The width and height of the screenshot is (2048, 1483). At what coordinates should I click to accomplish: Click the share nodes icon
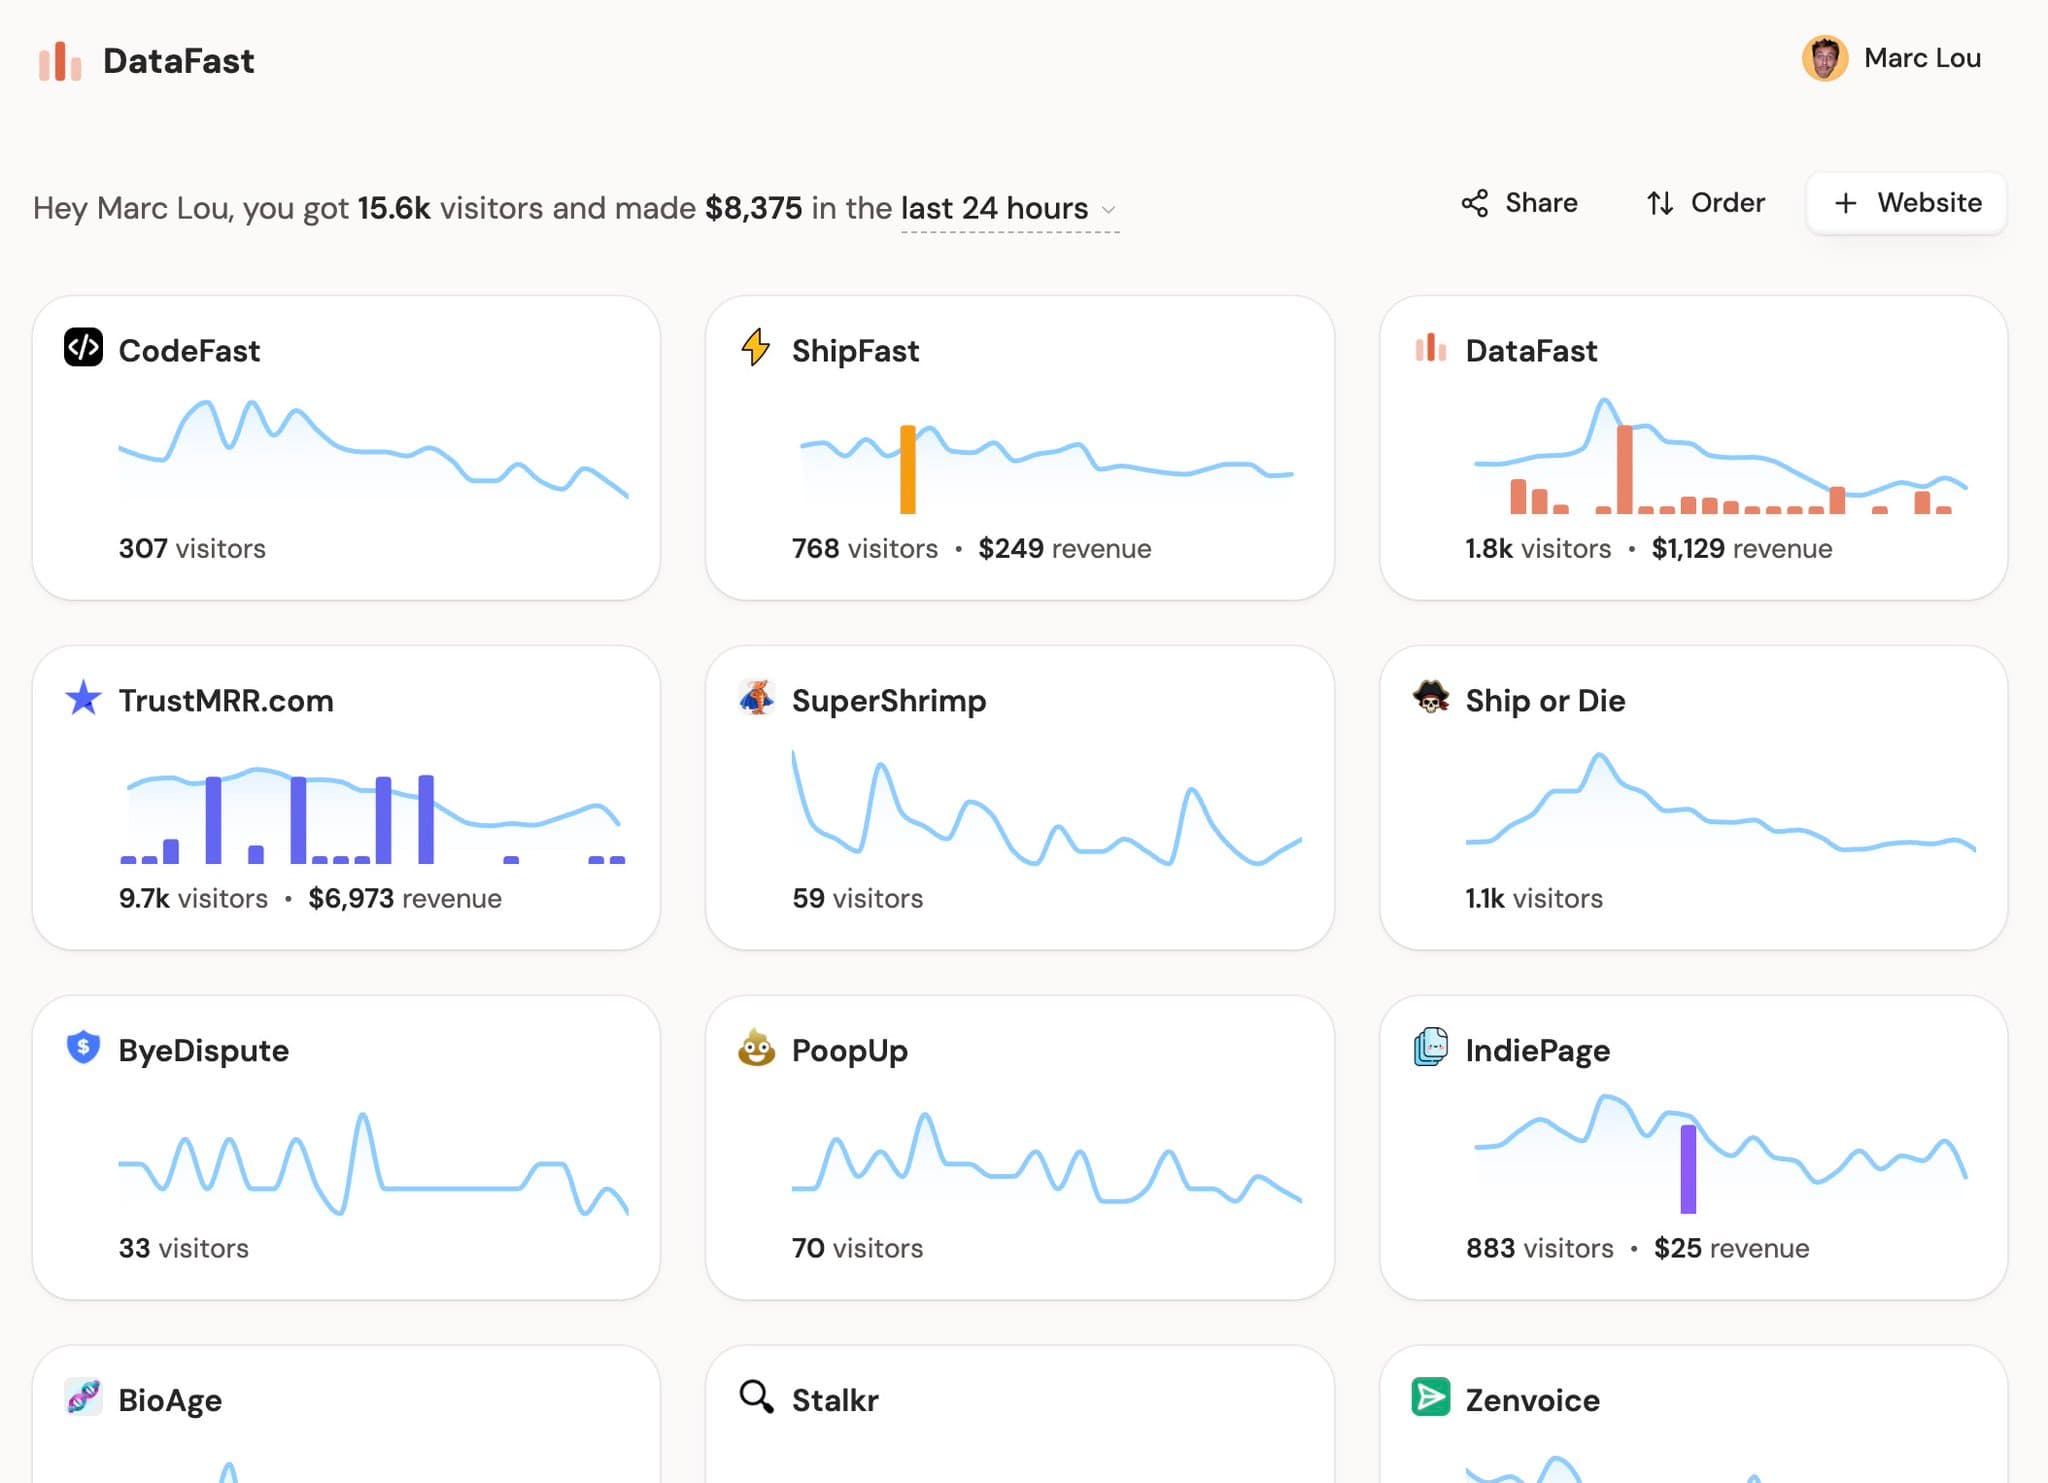(x=1475, y=203)
